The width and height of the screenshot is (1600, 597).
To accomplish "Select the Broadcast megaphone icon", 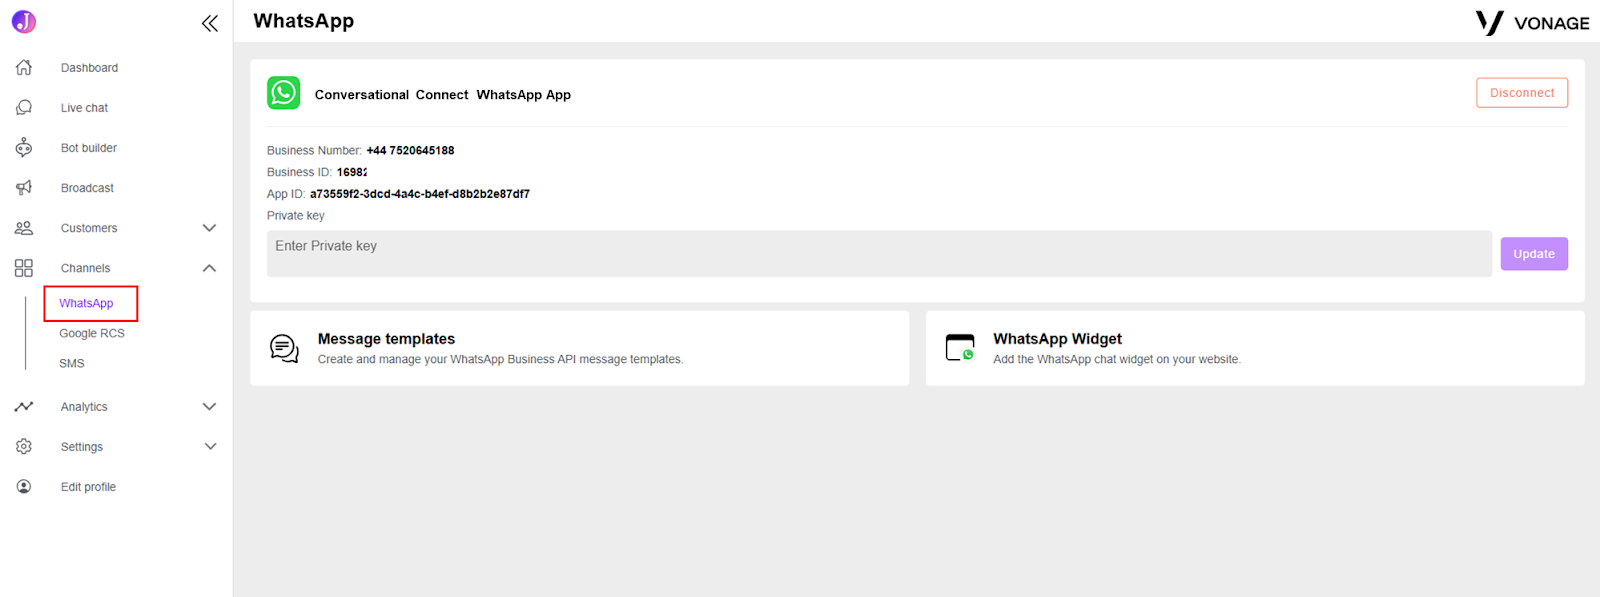I will [24, 187].
